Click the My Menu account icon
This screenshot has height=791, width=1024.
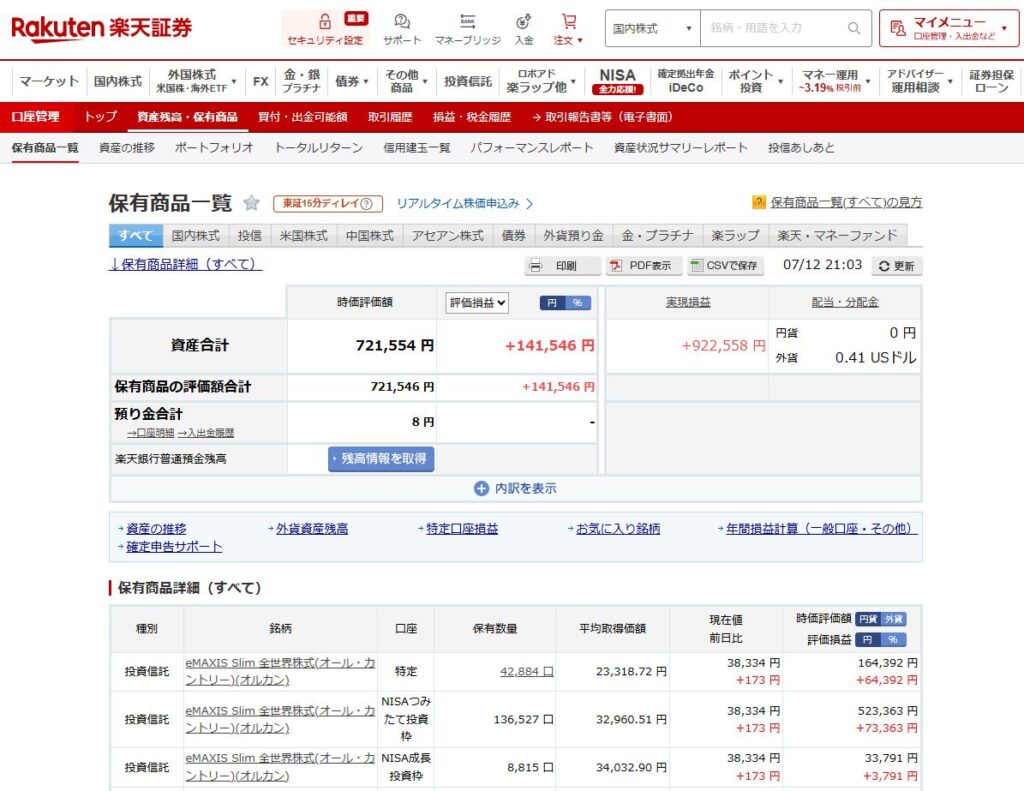[x=898, y=28]
